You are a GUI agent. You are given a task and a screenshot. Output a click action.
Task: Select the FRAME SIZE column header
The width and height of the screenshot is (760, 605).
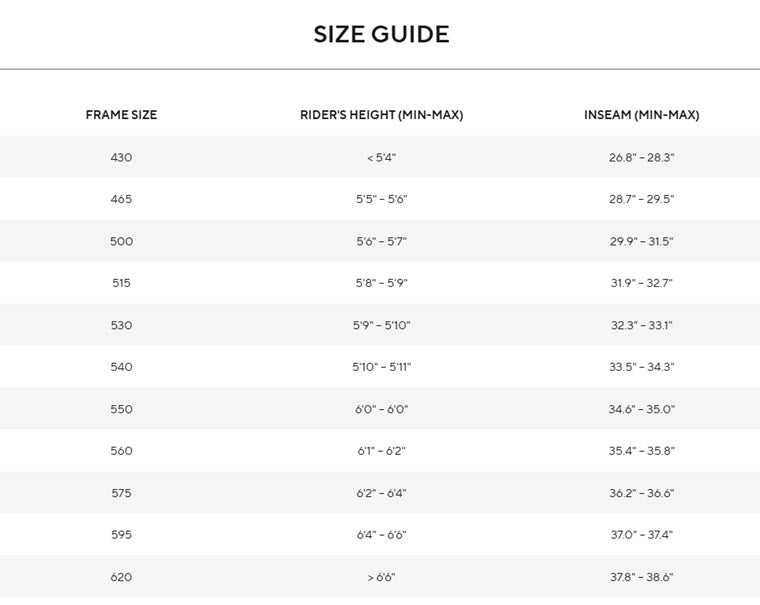[121, 115]
